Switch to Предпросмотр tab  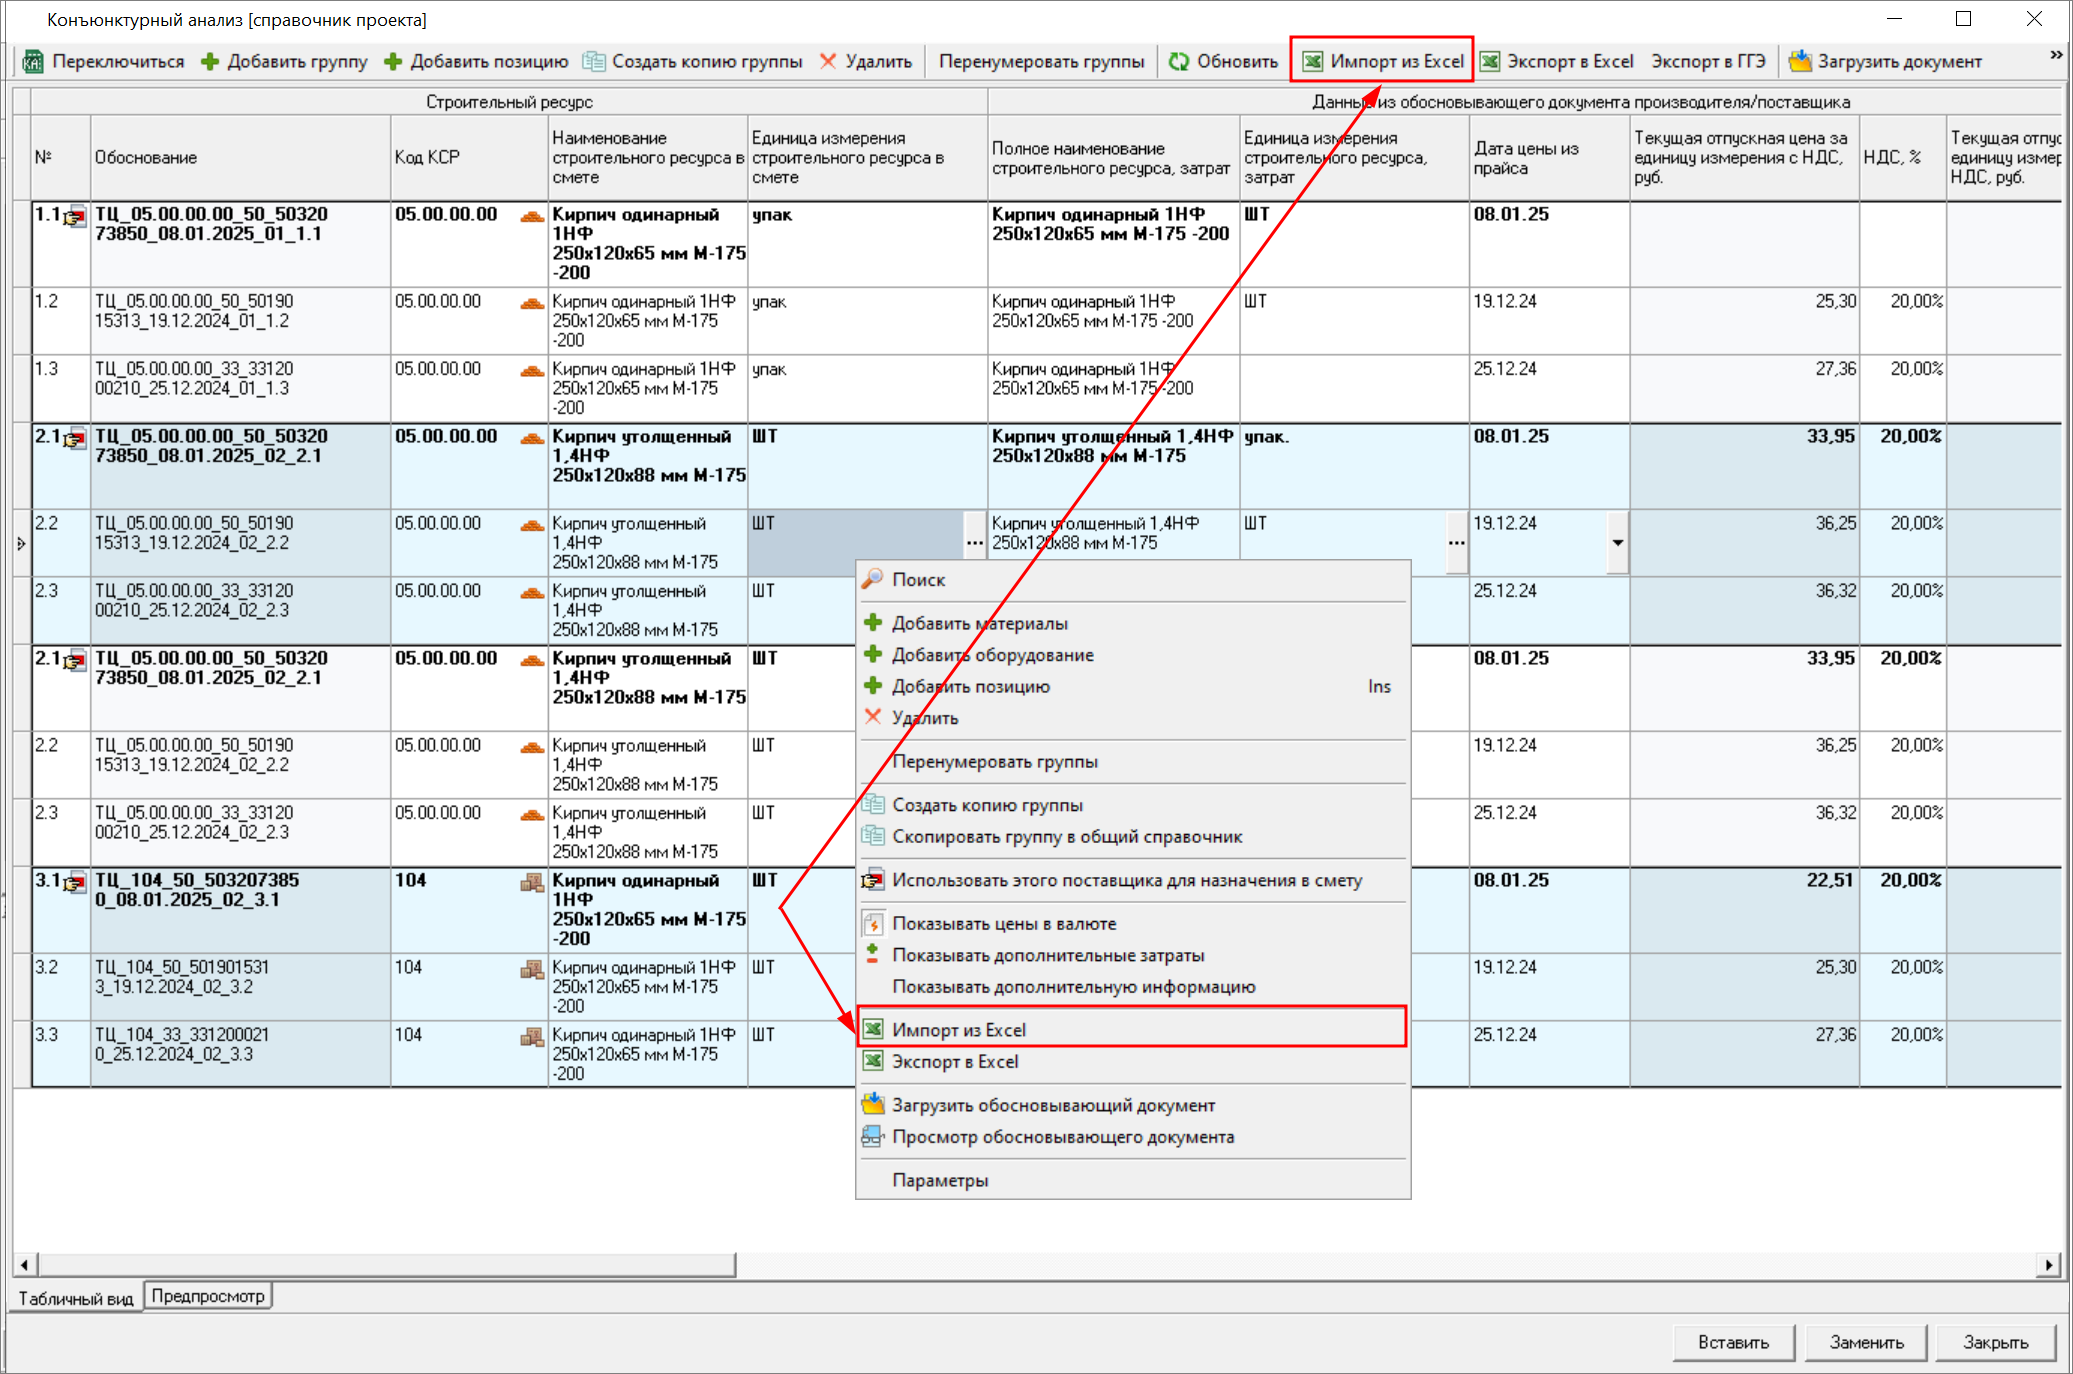(208, 1296)
